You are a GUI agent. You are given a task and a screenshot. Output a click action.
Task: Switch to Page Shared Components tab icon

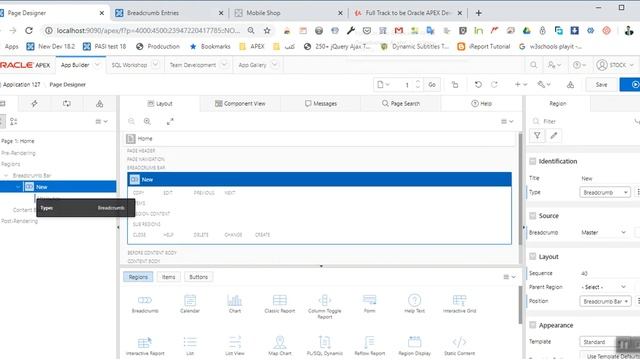click(x=99, y=104)
